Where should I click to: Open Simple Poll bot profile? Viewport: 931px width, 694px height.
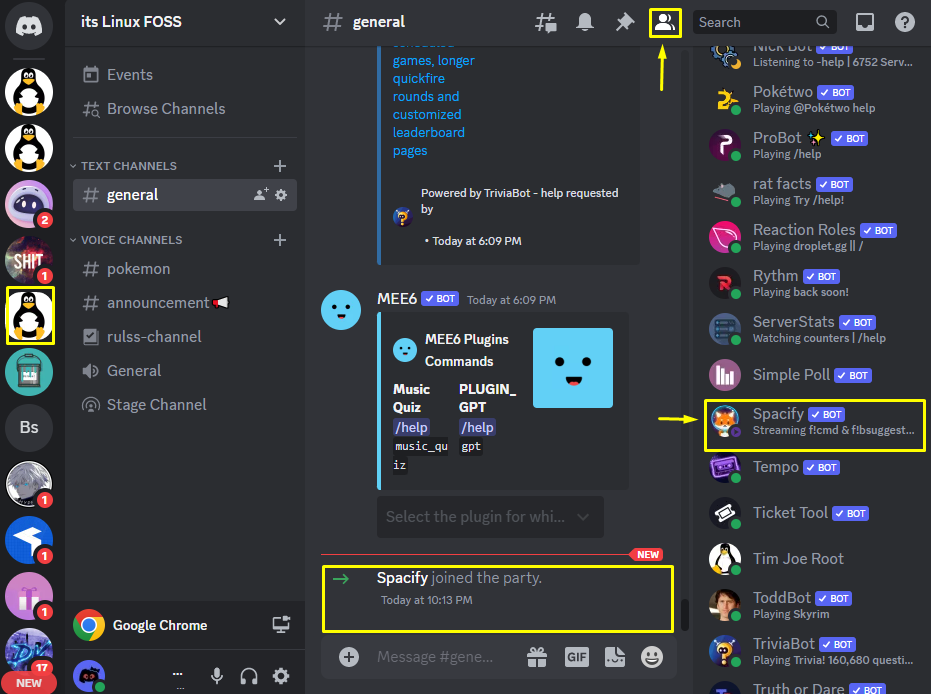point(812,375)
